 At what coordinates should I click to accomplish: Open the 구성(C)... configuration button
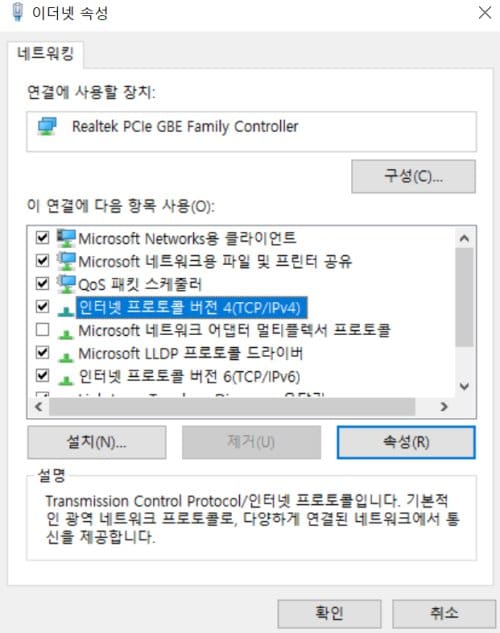tap(413, 176)
